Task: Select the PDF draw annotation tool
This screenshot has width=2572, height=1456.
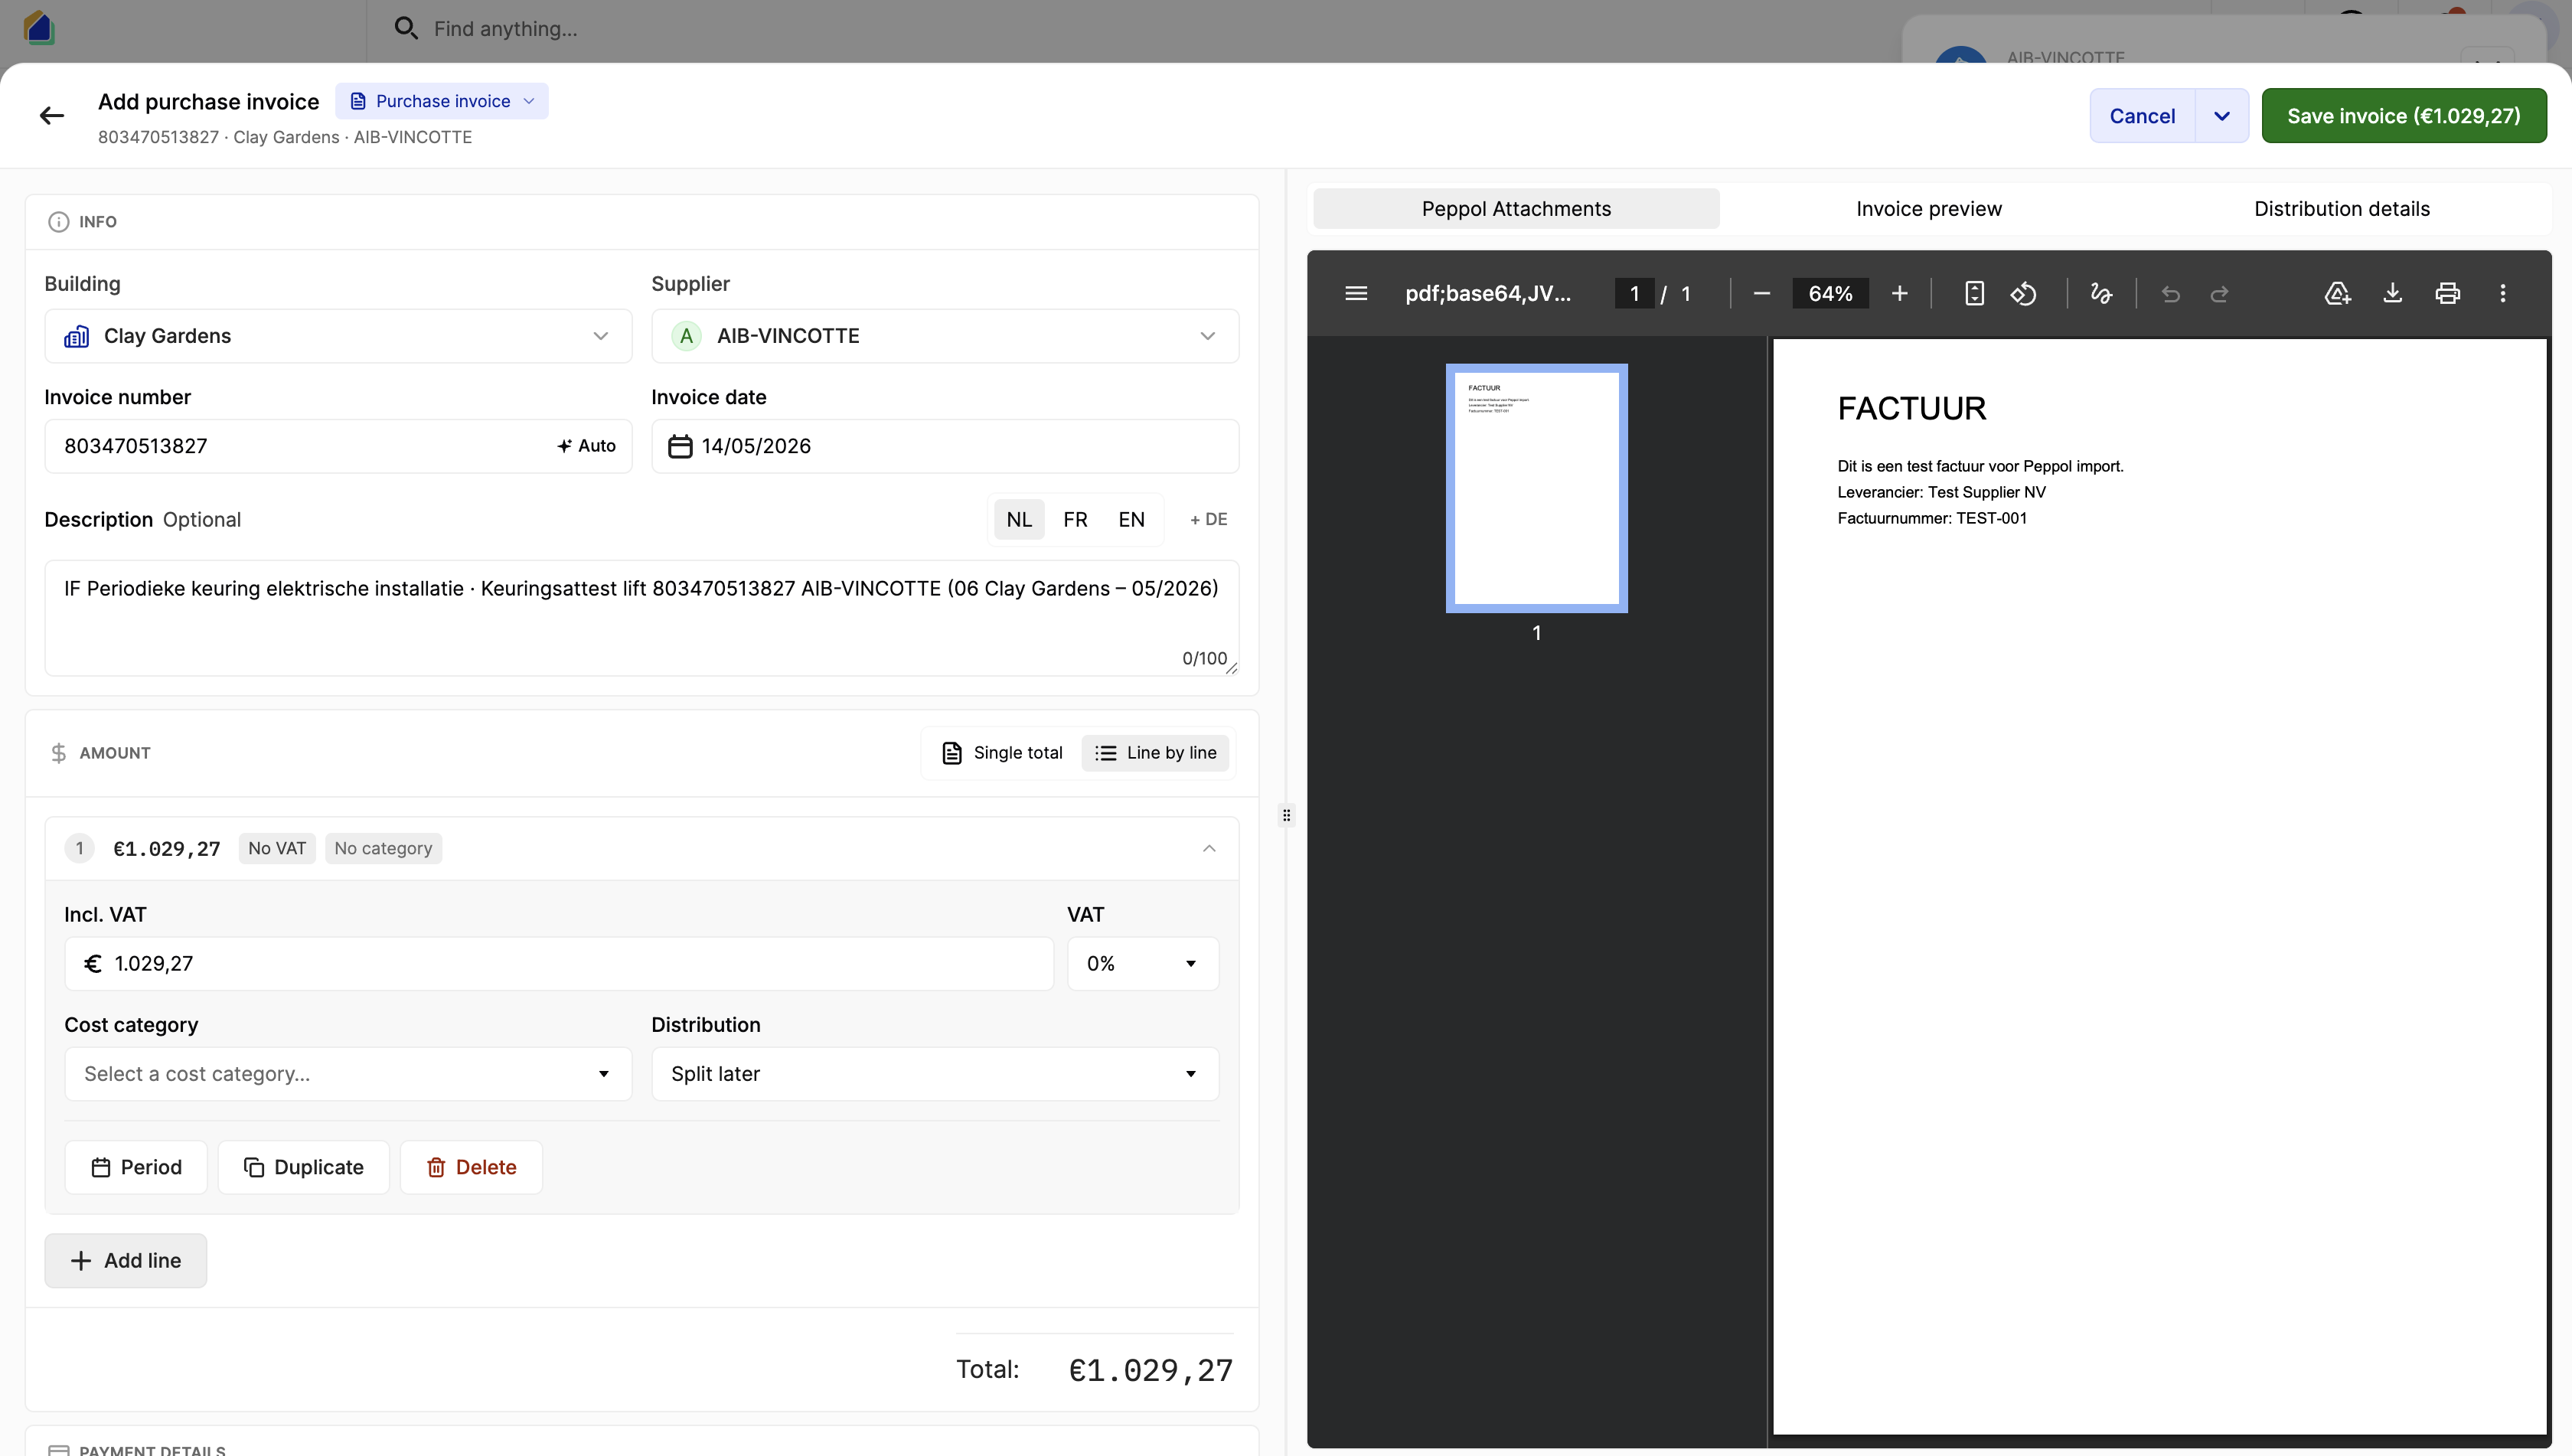Action: (2101, 293)
